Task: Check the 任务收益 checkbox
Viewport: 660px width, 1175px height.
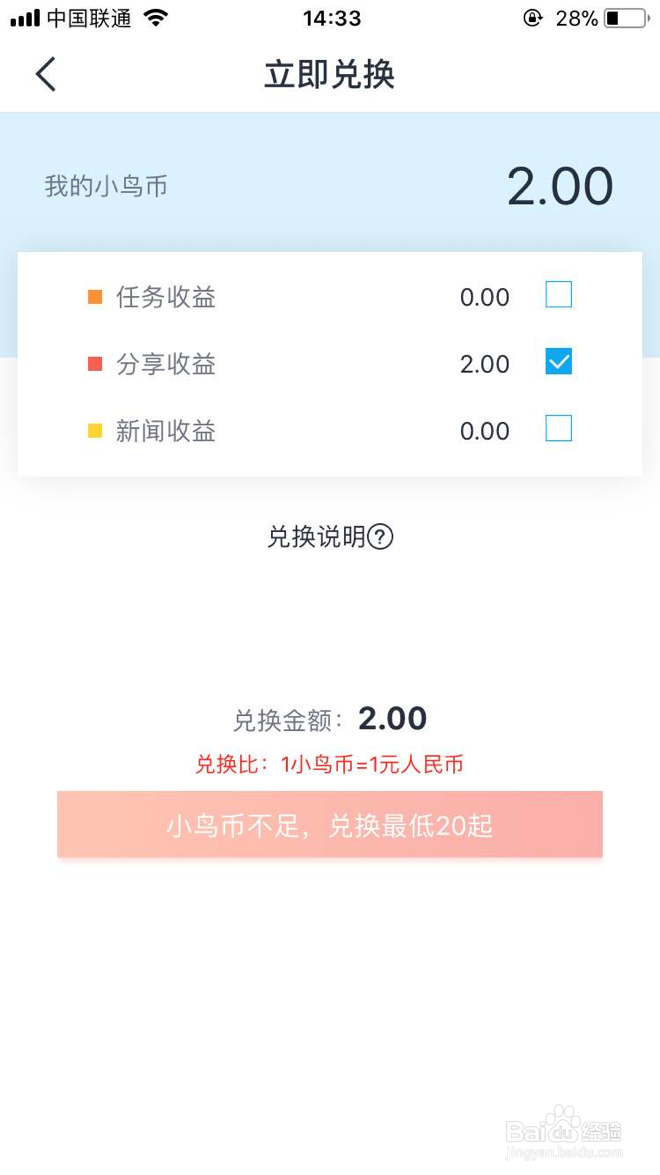Action: coord(558,295)
